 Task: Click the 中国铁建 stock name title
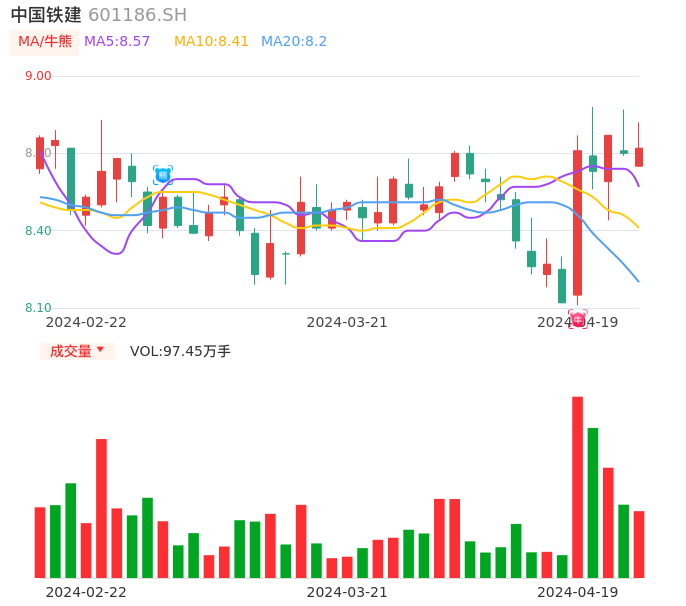pyautogui.click(x=46, y=15)
